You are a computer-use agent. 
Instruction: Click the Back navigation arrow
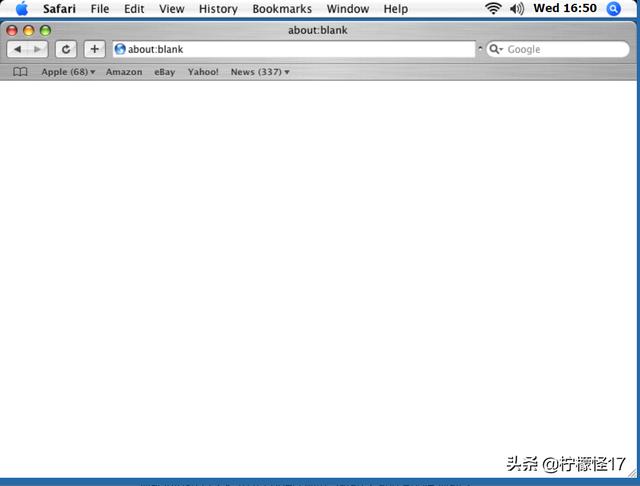click(18, 49)
